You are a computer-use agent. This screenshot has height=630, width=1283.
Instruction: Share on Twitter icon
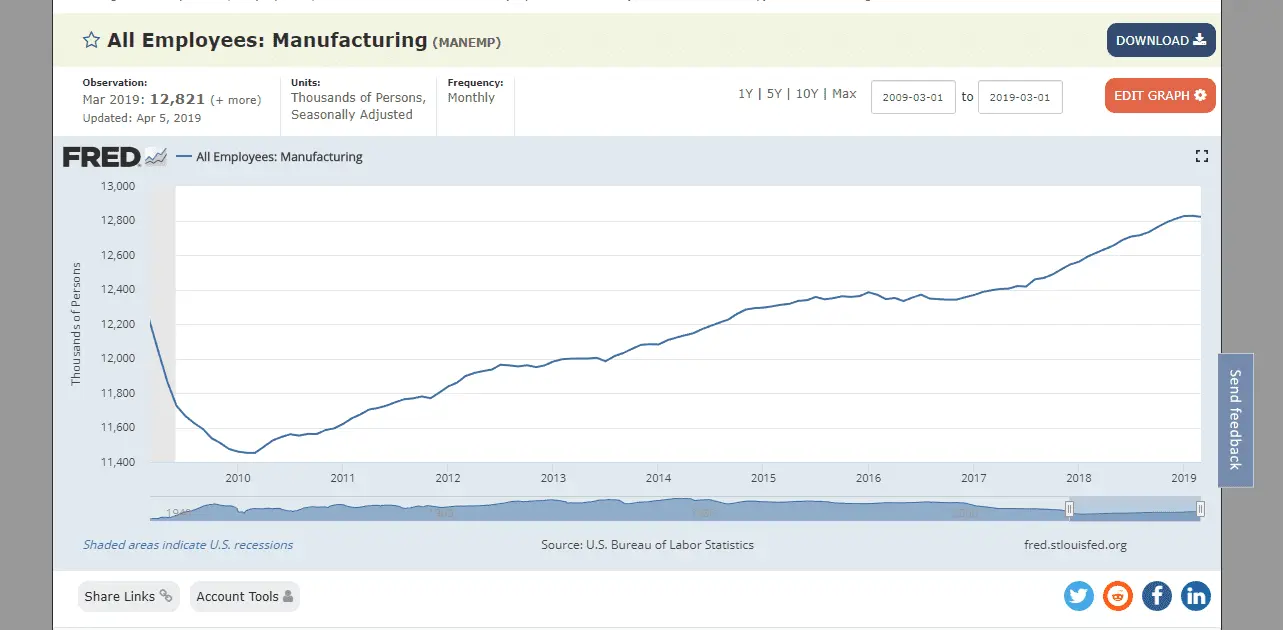[x=1079, y=597]
